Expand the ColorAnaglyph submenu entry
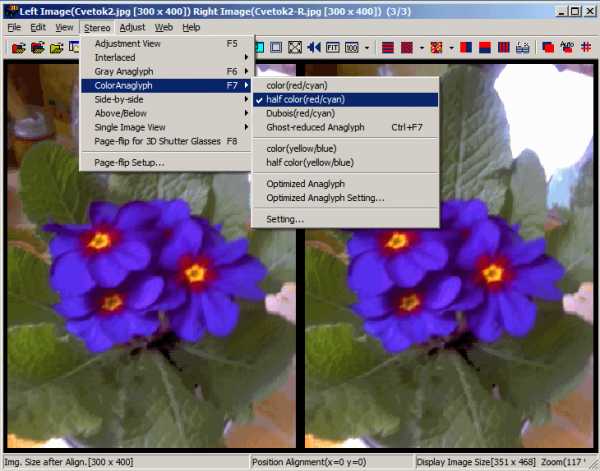600x471 pixels. 166,85
